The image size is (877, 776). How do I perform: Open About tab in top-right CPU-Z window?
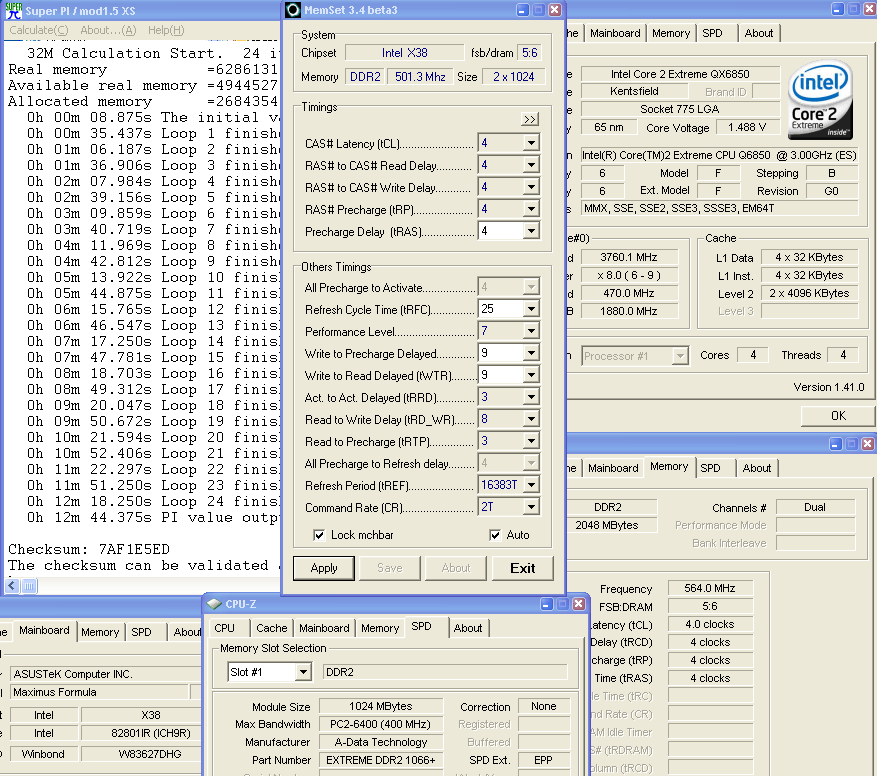pos(758,33)
